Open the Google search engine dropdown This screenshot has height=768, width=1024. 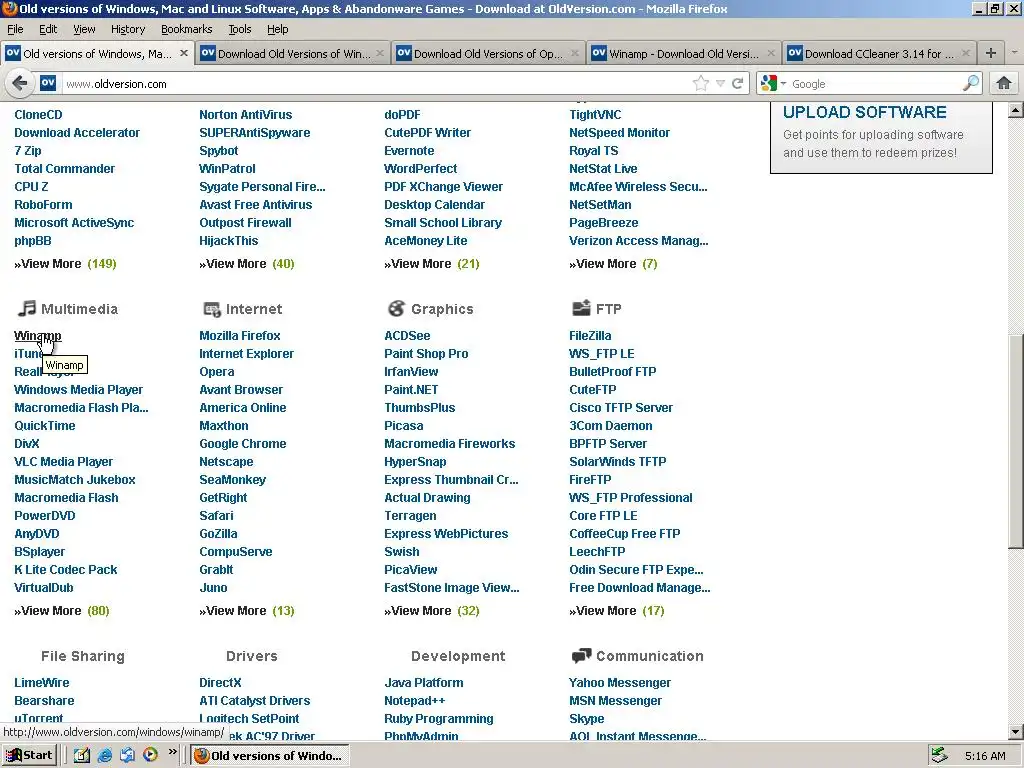(x=783, y=84)
